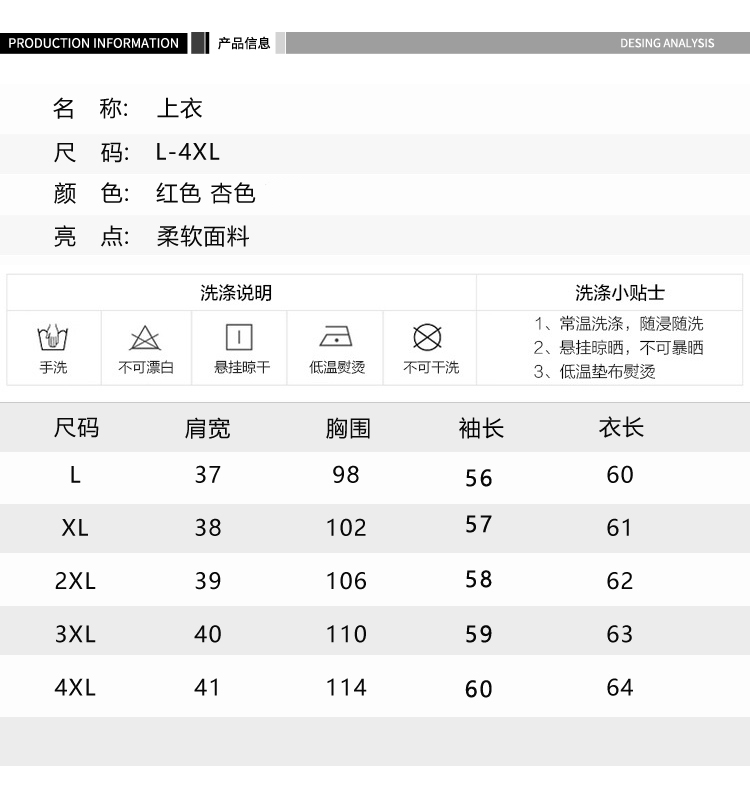Click bust value 98 in L row

(x=346, y=475)
